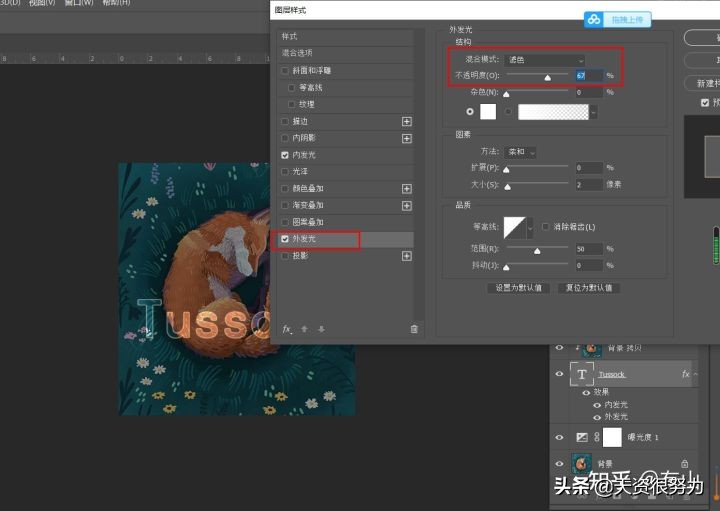This screenshot has height=511, width=720.
Task: Tick the 渐变叠加 checkbox
Action: pos(285,205)
